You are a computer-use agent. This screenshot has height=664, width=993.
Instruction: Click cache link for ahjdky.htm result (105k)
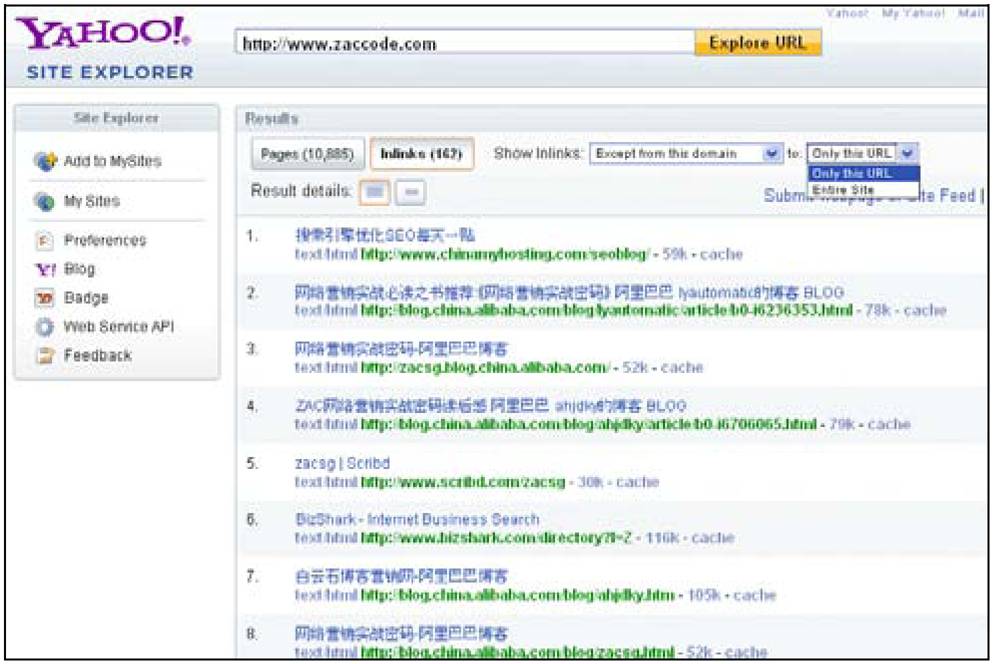755,596
